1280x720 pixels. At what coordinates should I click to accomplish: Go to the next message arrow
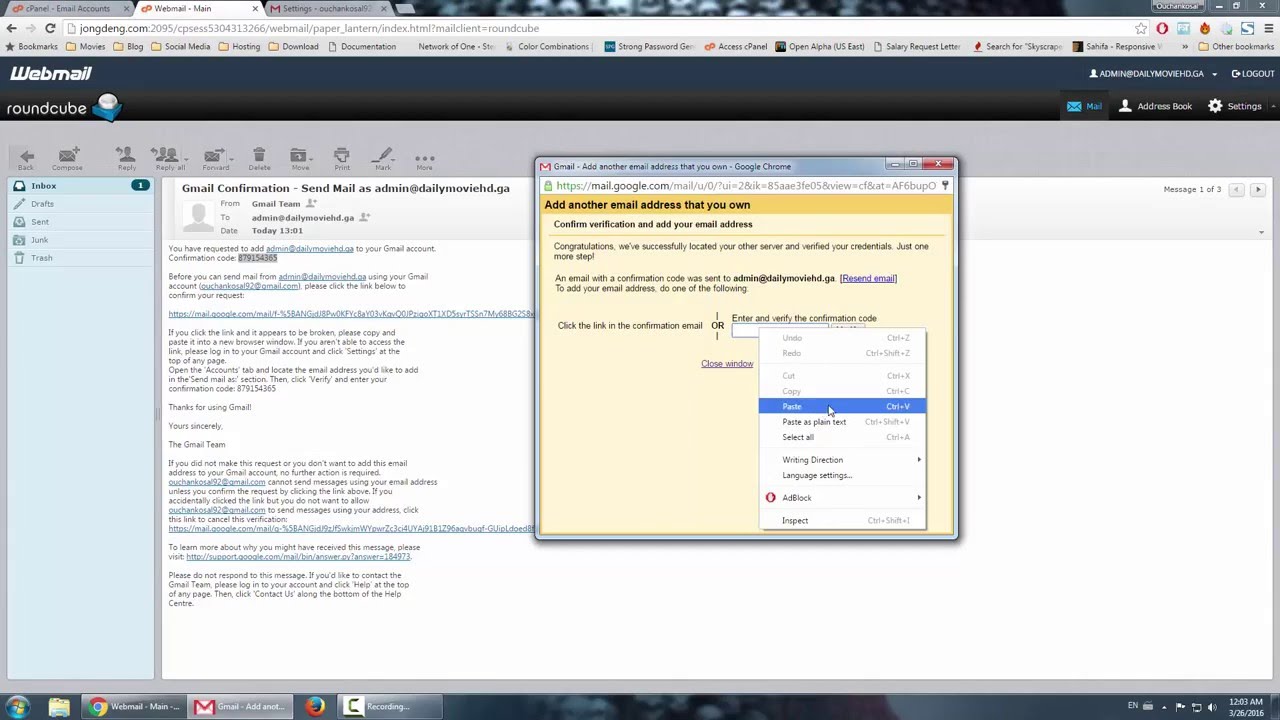tap(1258, 189)
